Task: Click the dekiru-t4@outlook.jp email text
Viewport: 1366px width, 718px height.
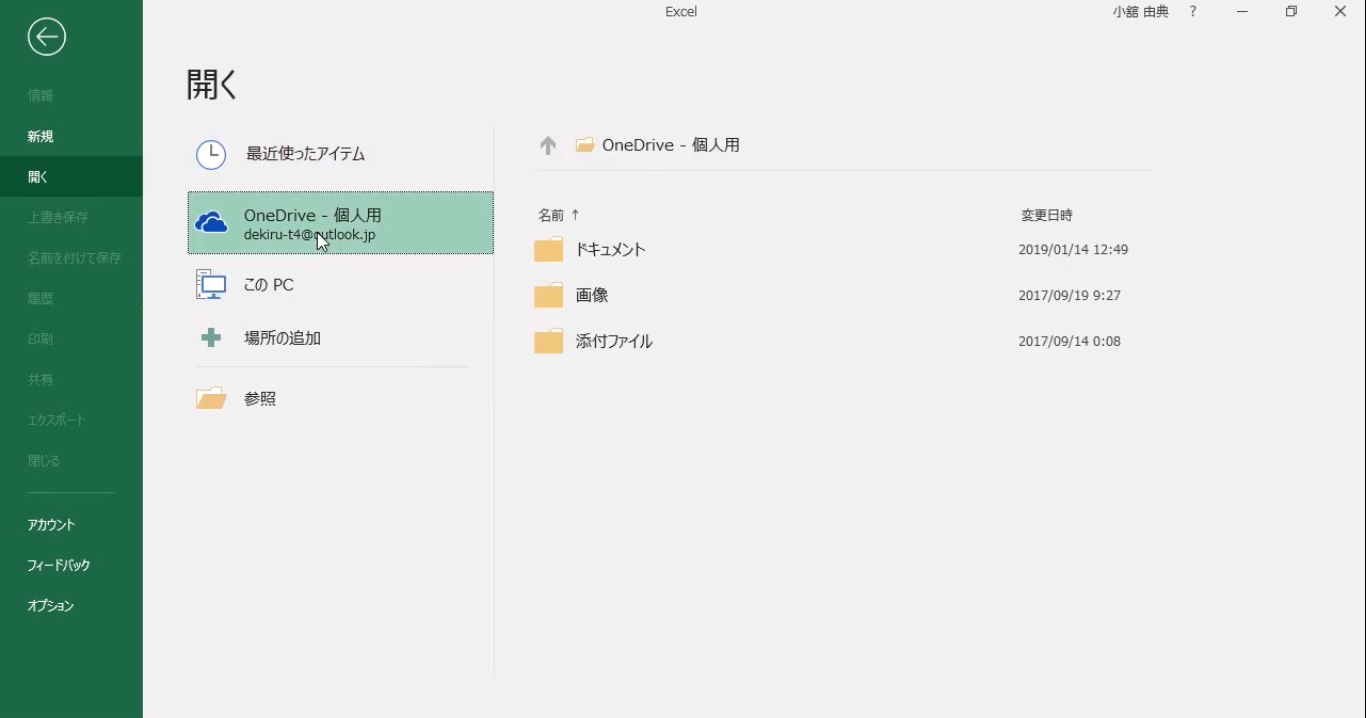Action: point(310,235)
